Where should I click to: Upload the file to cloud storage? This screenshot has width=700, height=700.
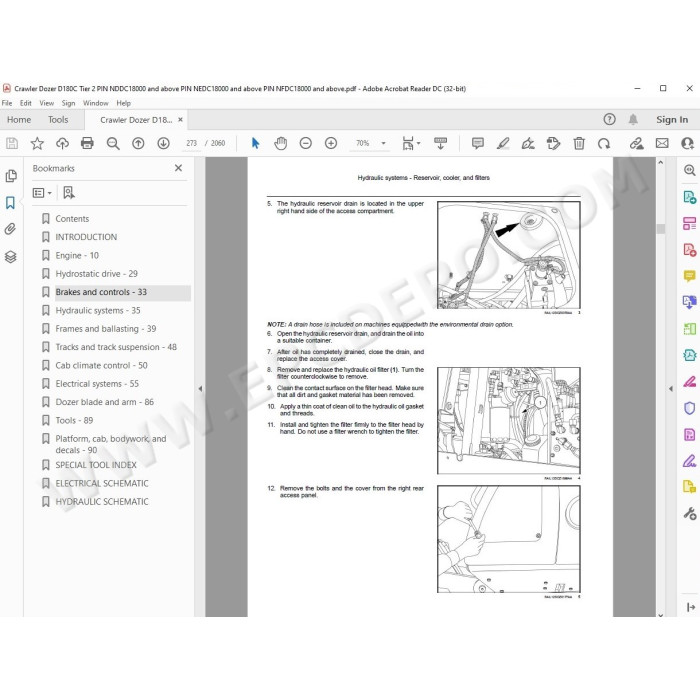[62, 143]
